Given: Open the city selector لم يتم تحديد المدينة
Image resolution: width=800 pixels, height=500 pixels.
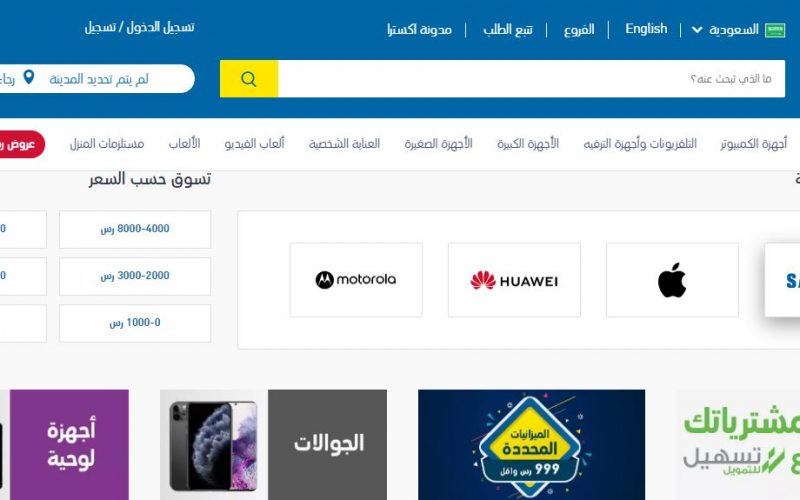Looking at the screenshot, I should pyautogui.click(x=98, y=79).
